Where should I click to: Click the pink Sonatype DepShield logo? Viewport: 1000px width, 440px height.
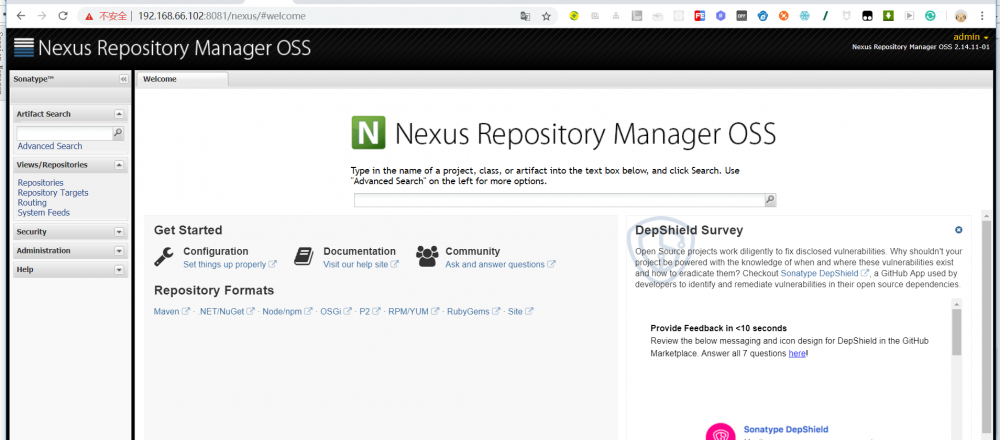click(x=721, y=432)
